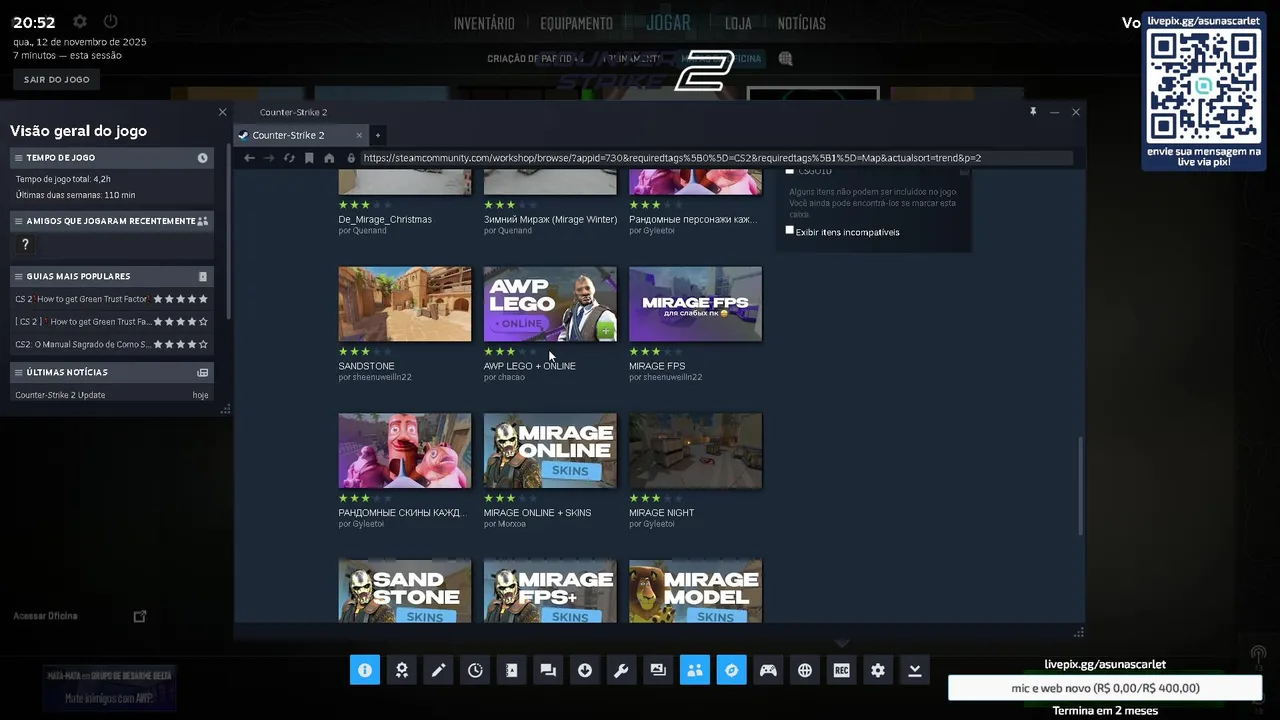The height and width of the screenshot is (720, 1280).
Task: Open the NOTÍCIAS menu in game
Action: 802,23
